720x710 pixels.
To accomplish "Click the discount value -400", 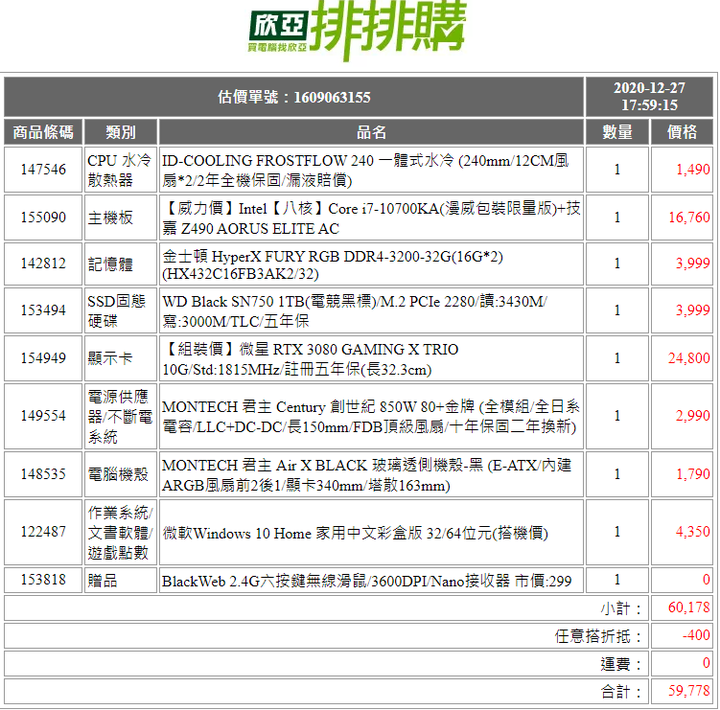I will [x=696, y=635].
